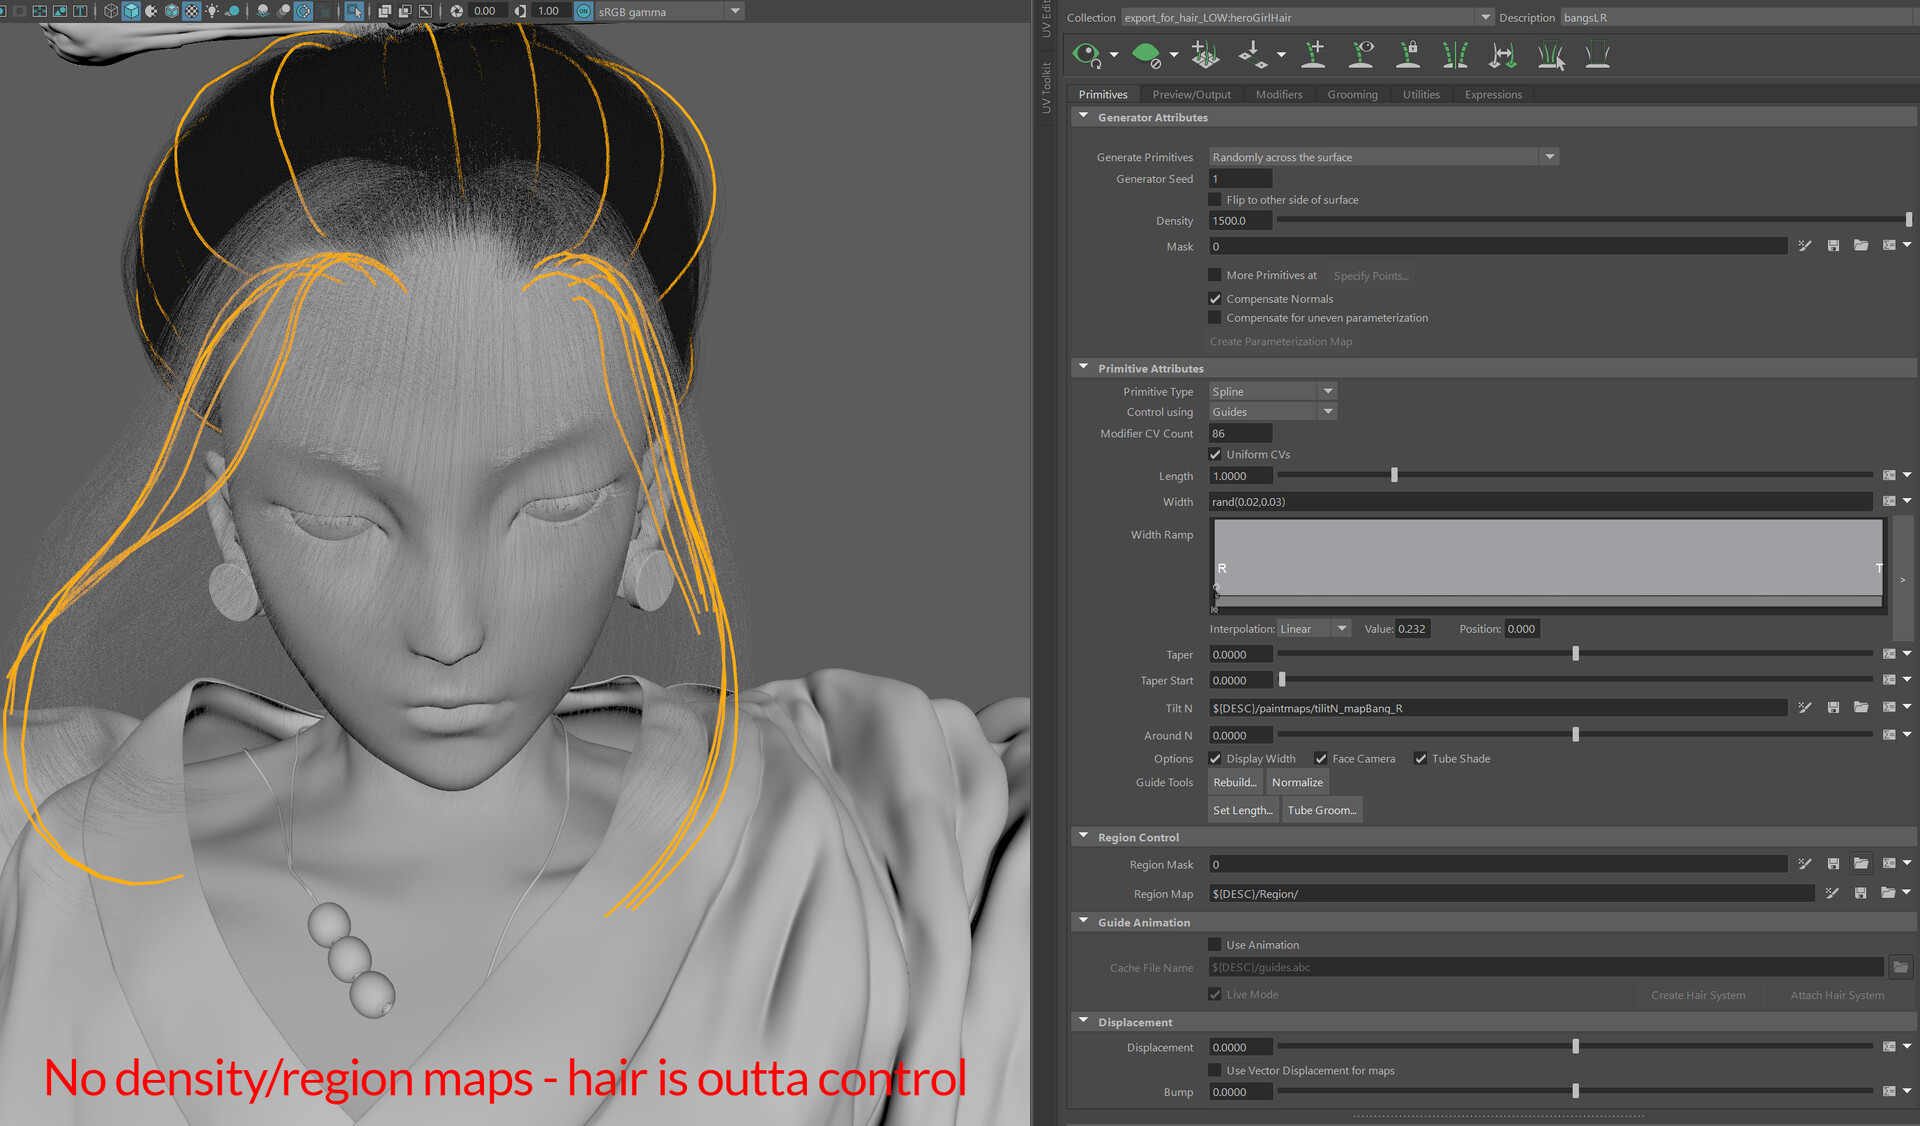This screenshot has height=1126, width=1920.
Task: Click the lock guides icon
Action: pos(1408,55)
